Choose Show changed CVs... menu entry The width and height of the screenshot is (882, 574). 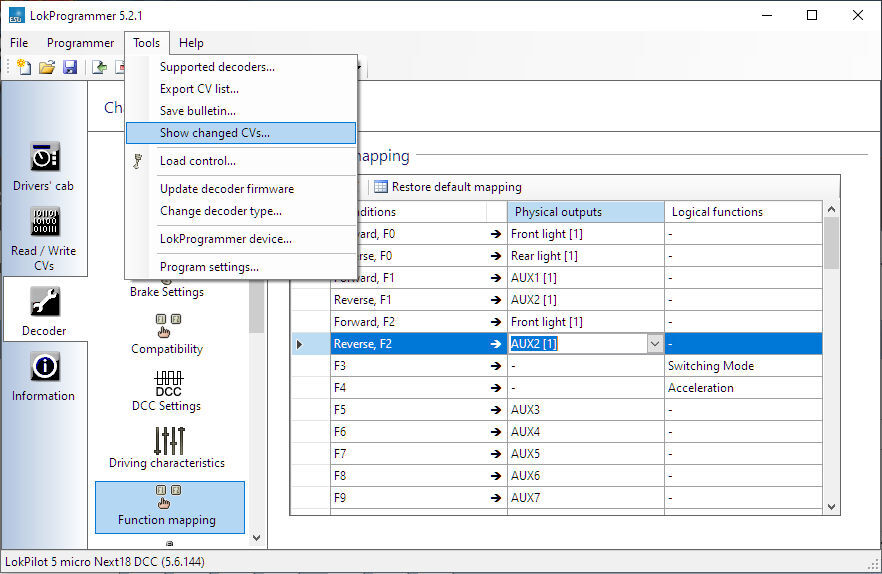point(241,133)
